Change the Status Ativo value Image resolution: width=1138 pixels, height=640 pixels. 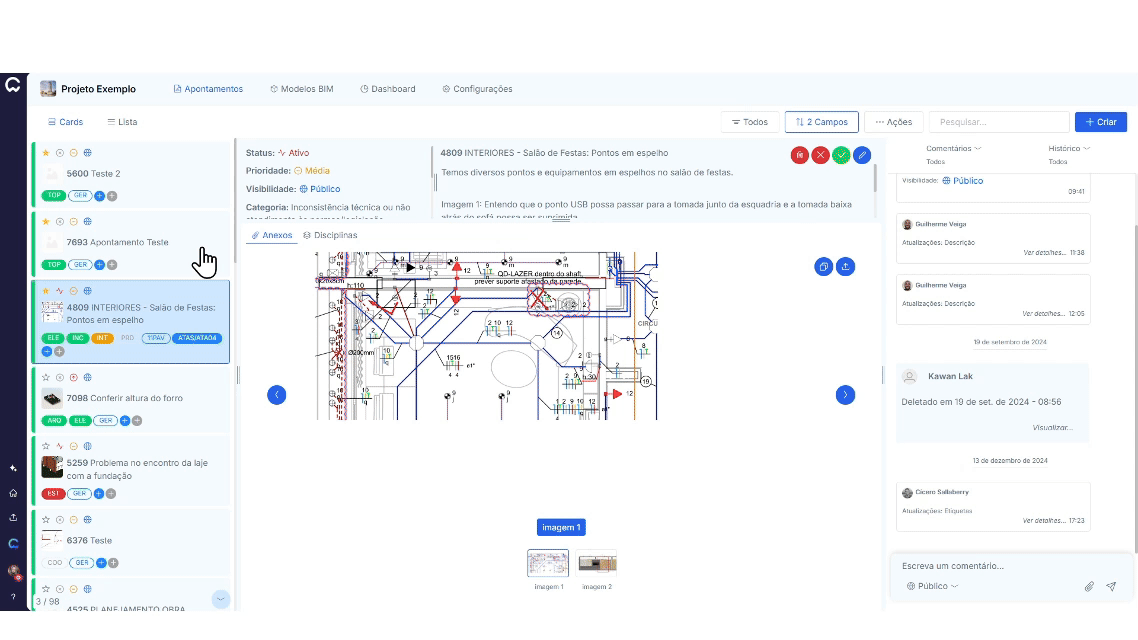tap(293, 153)
